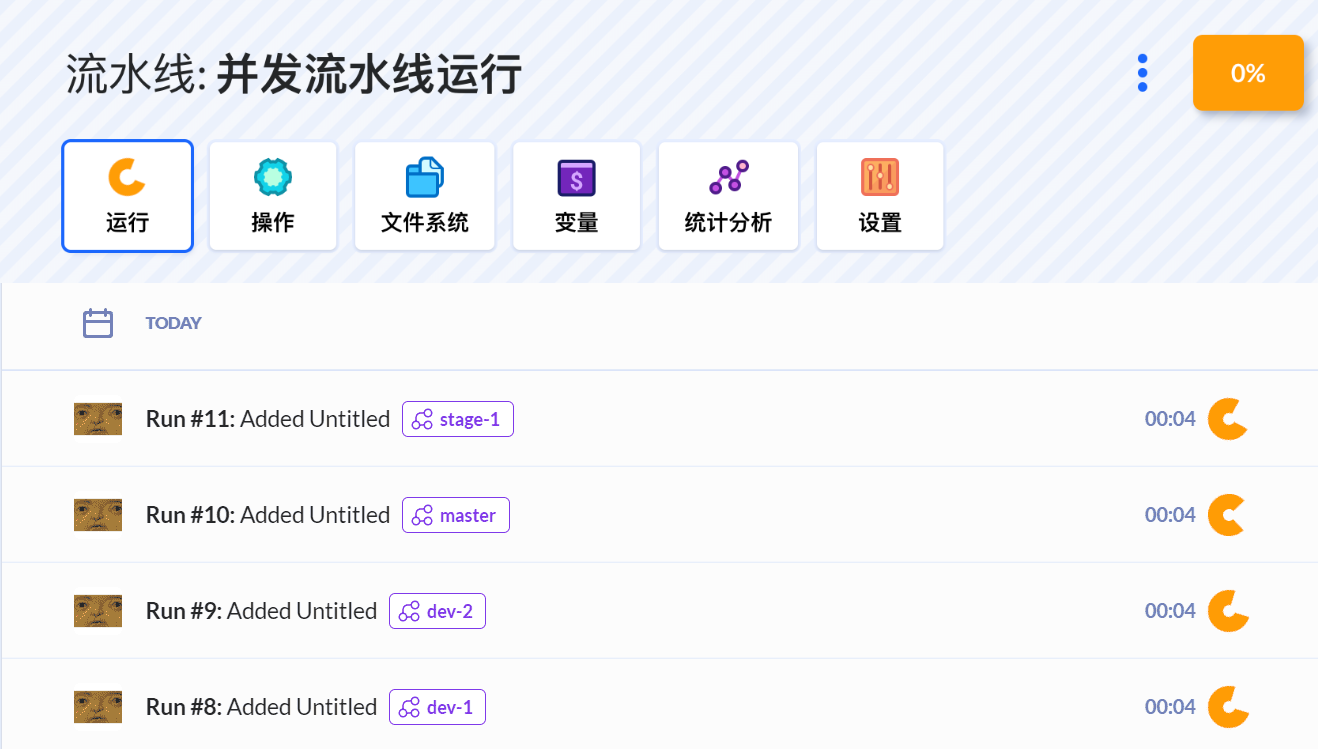1318x749 pixels.
Task: Click the TODAY date header
Action: [x=174, y=323]
